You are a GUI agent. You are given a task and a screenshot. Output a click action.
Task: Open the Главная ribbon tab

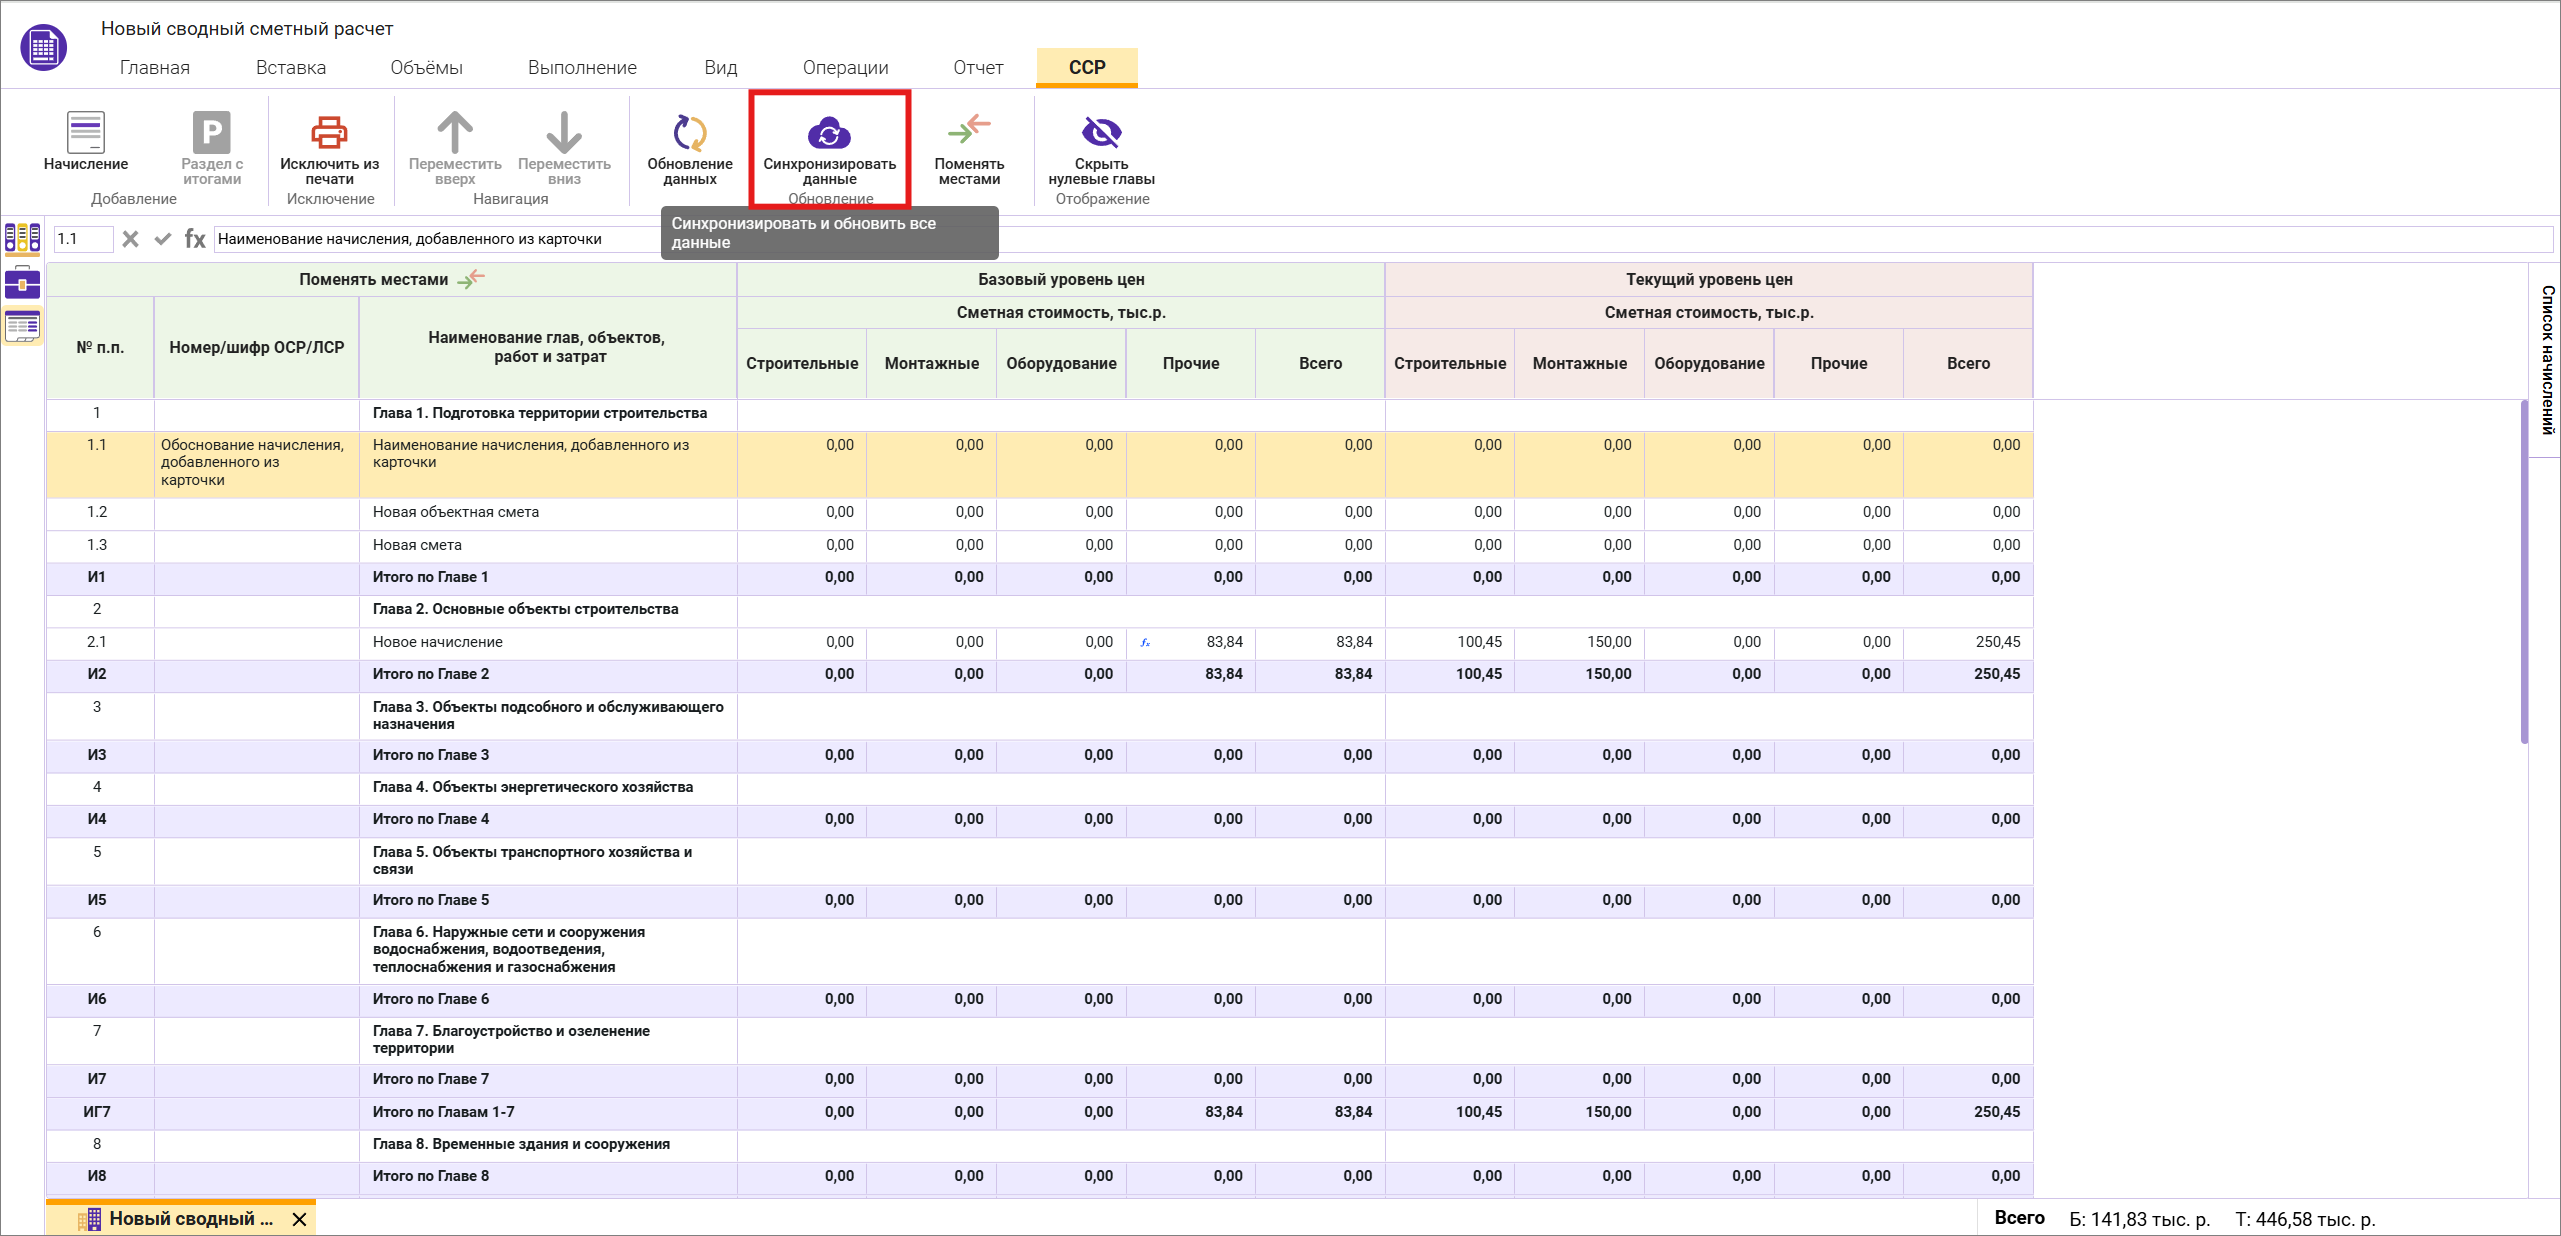[x=155, y=68]
